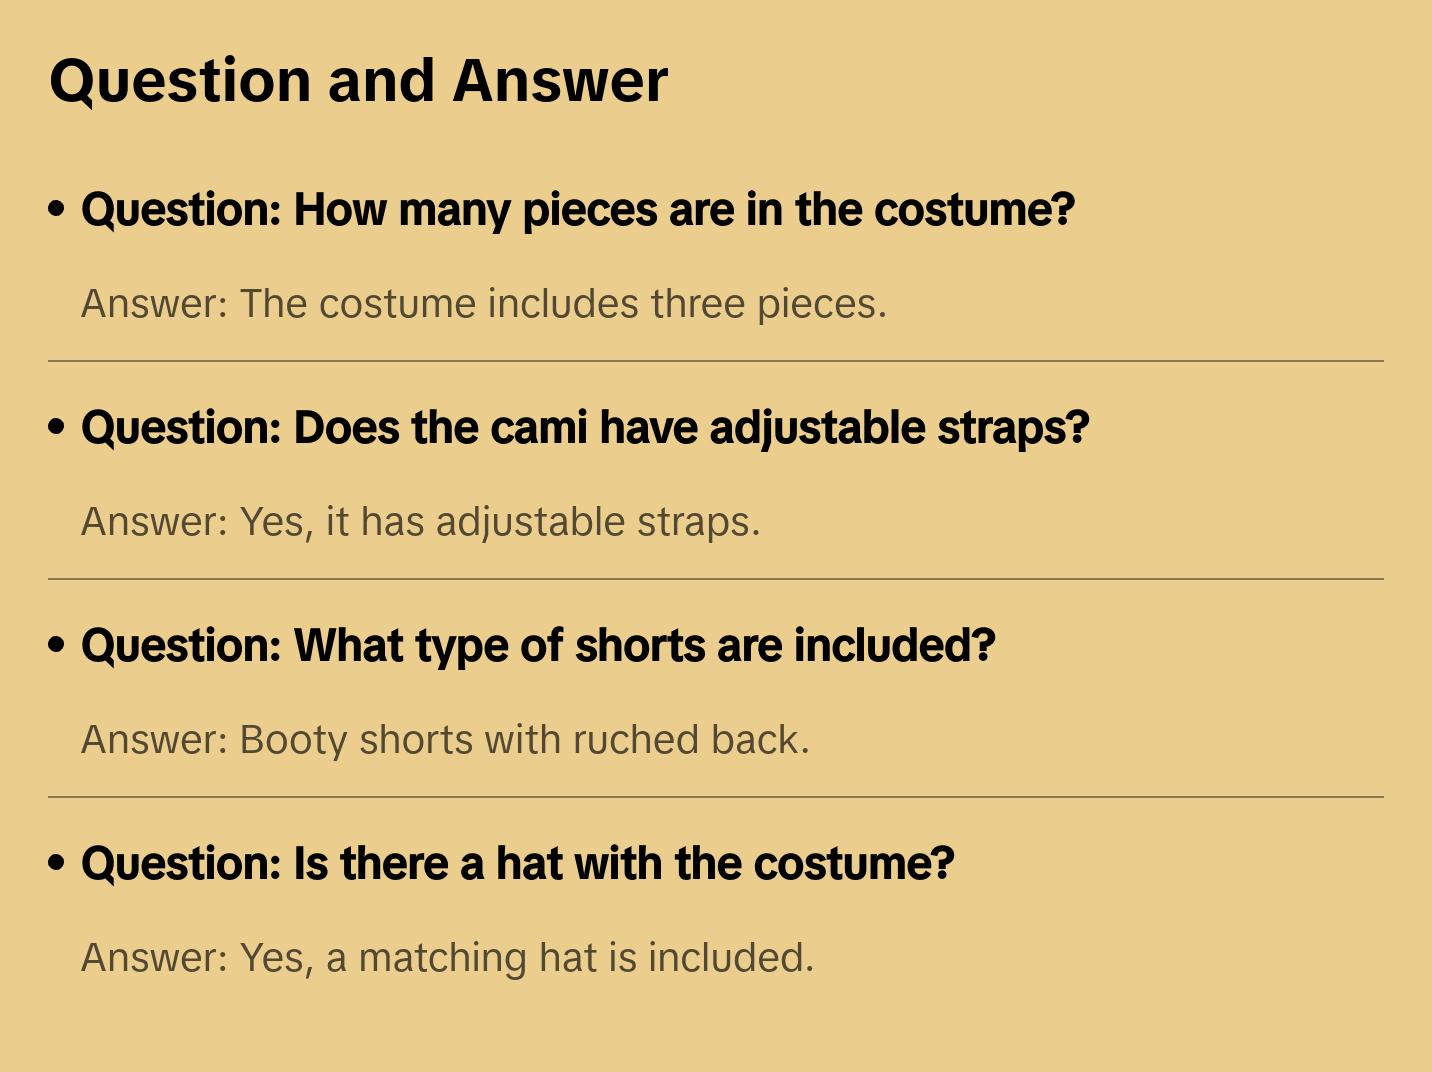Image resolution: width=1432 pixels, height=1072 pixels.
Task: Click the bullet beside the adjustable straps question
Action: coord(57,427)
